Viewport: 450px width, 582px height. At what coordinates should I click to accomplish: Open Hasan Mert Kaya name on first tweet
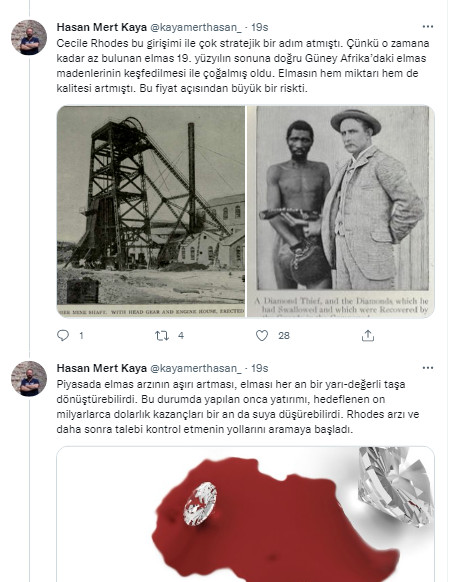click(x=102, y=27)
